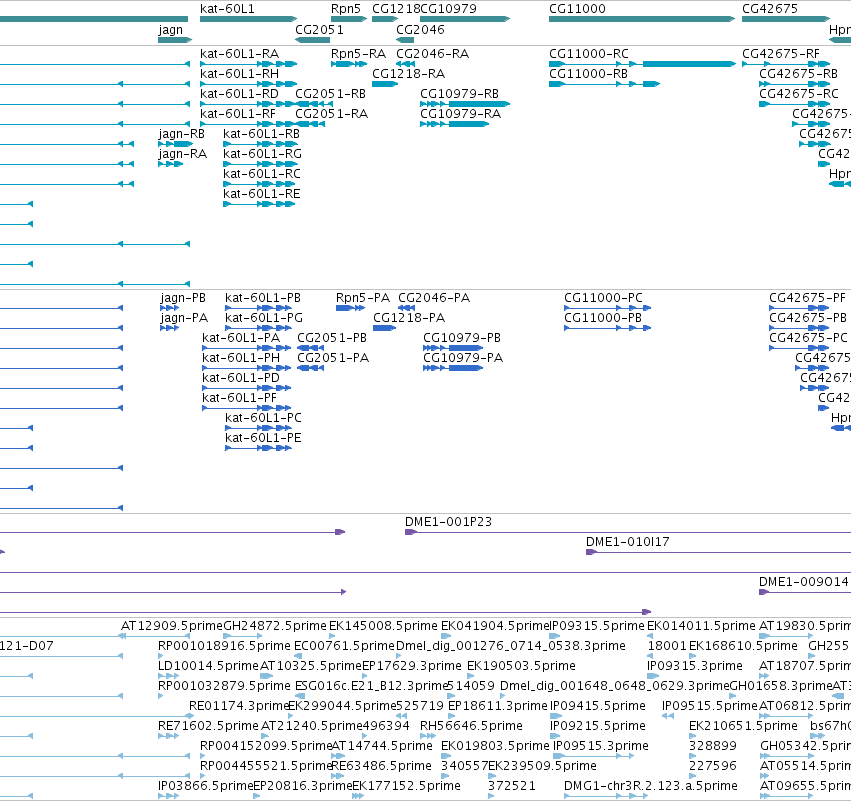The image size is (851, 801).
Task: Click EST number 372521 label
Action: point(512,786)
